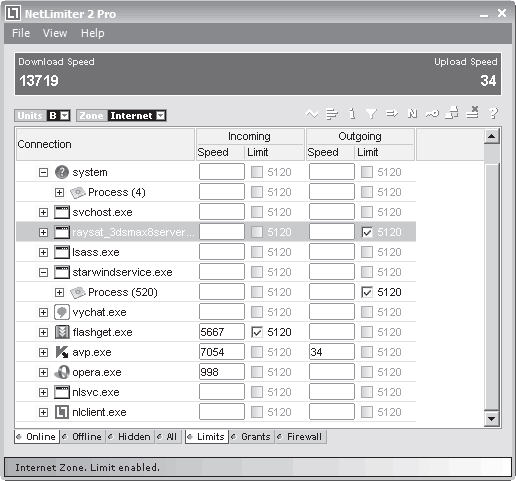The width and height of the screenshot is (516, 481).
Task: Click the key icon in toolbar
Action: pos(432,114)
